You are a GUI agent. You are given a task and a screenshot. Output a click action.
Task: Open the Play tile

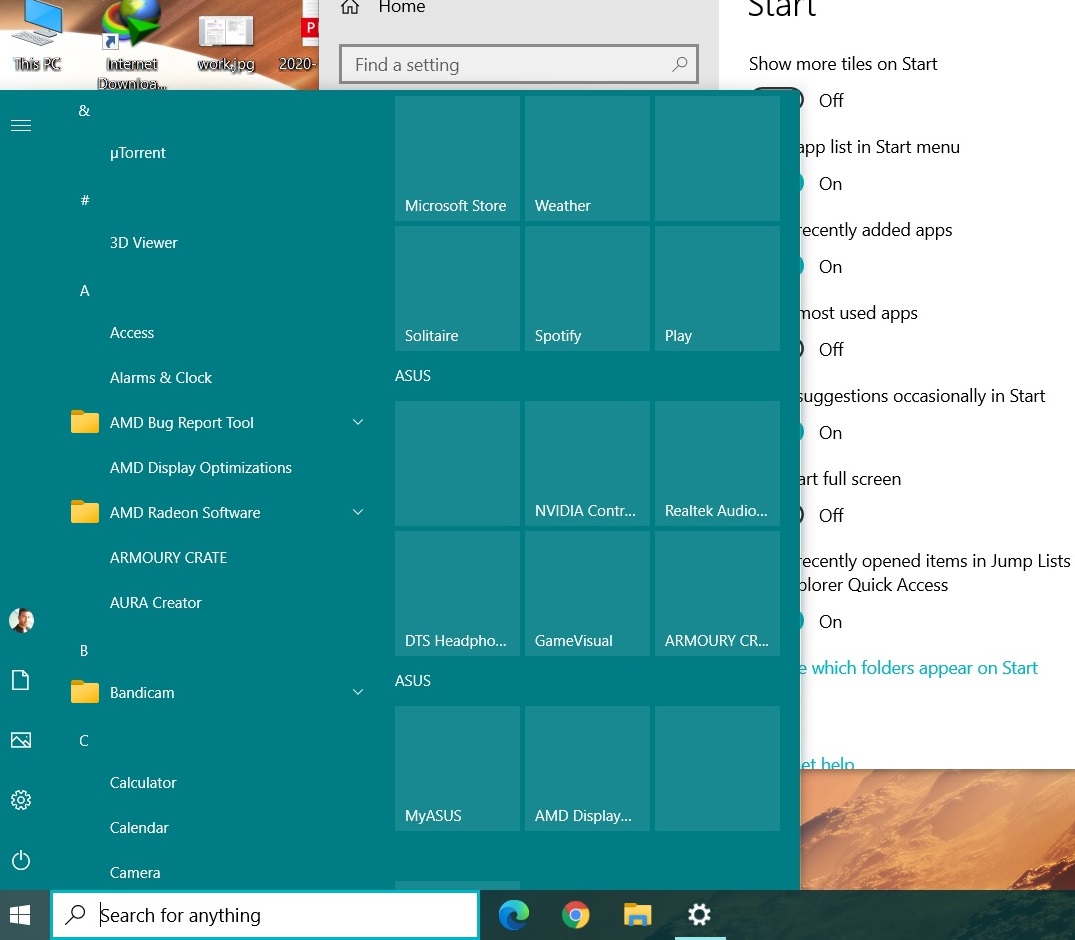point(717,289)
